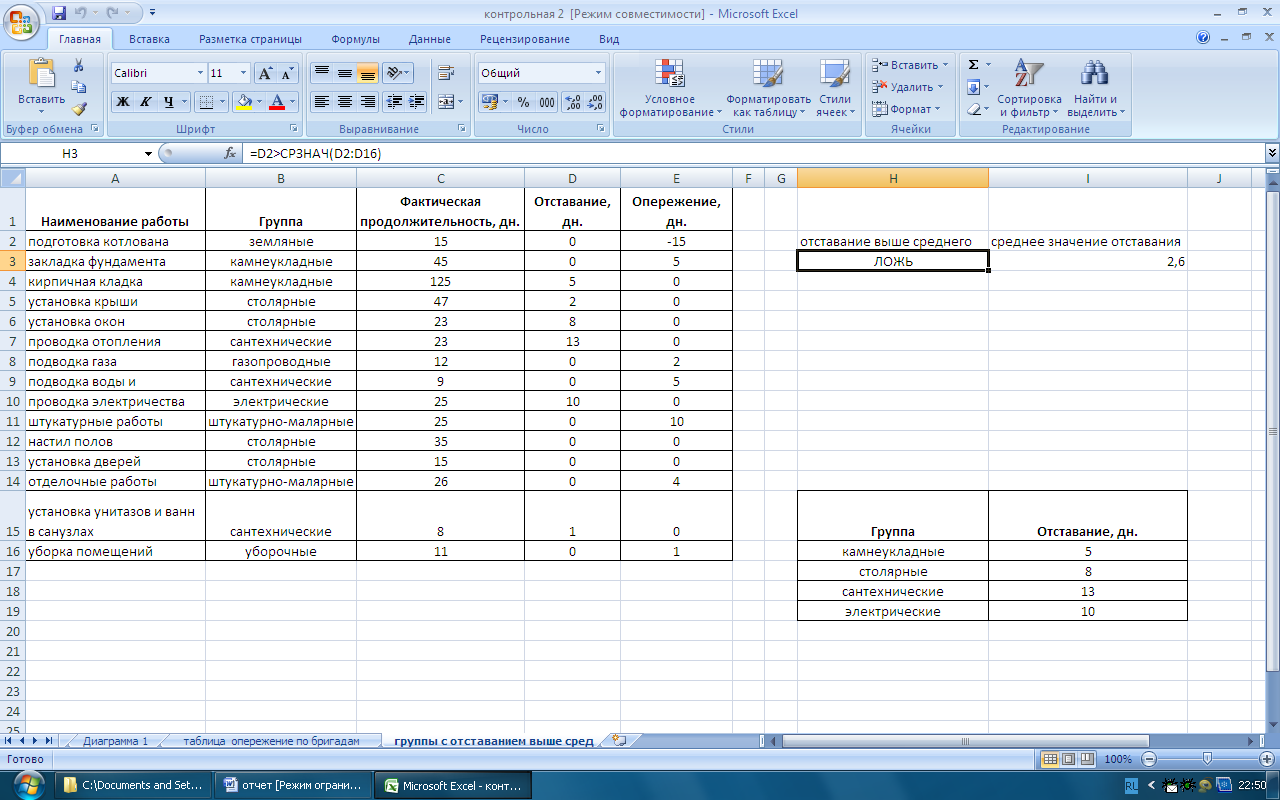The height and width of the screenshot is (800, 1280).
Task: Click the Merge and Center icon
Action: point(444,102)
